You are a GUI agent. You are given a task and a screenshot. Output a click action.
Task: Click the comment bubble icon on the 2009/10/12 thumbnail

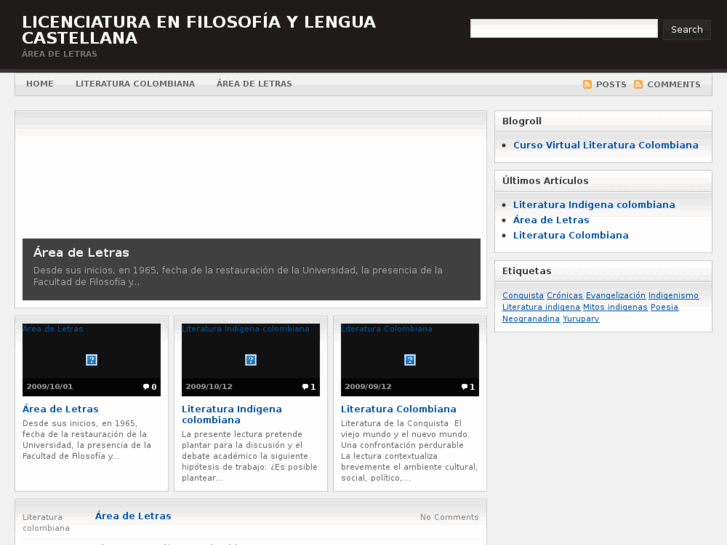[305, 387]
